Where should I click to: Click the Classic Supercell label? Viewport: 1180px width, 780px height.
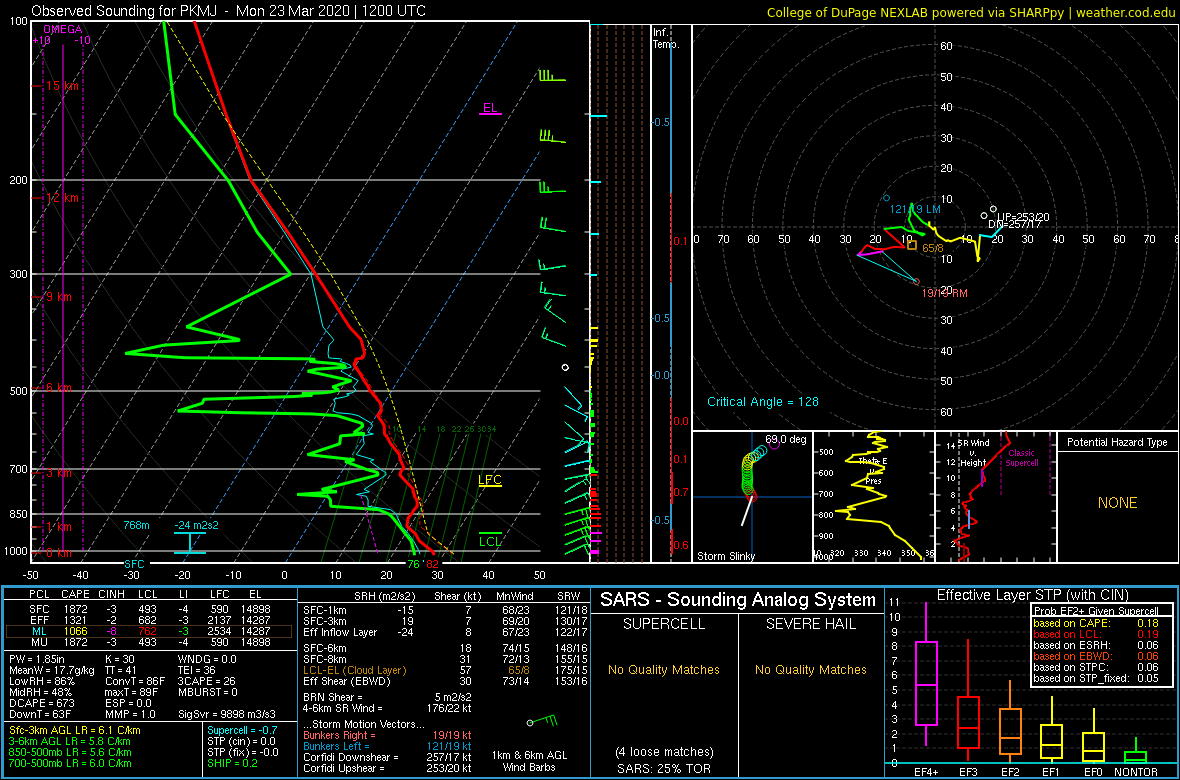pyautogui.click(x=1022, y=458)
